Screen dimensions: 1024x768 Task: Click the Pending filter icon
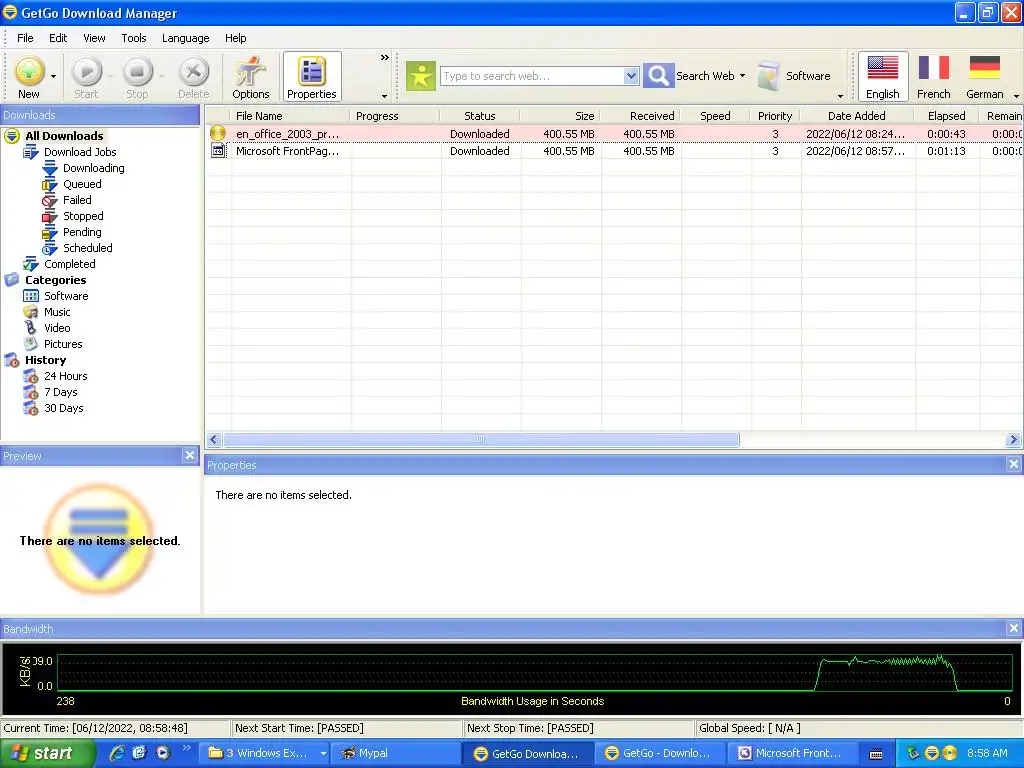pos(50,232)
